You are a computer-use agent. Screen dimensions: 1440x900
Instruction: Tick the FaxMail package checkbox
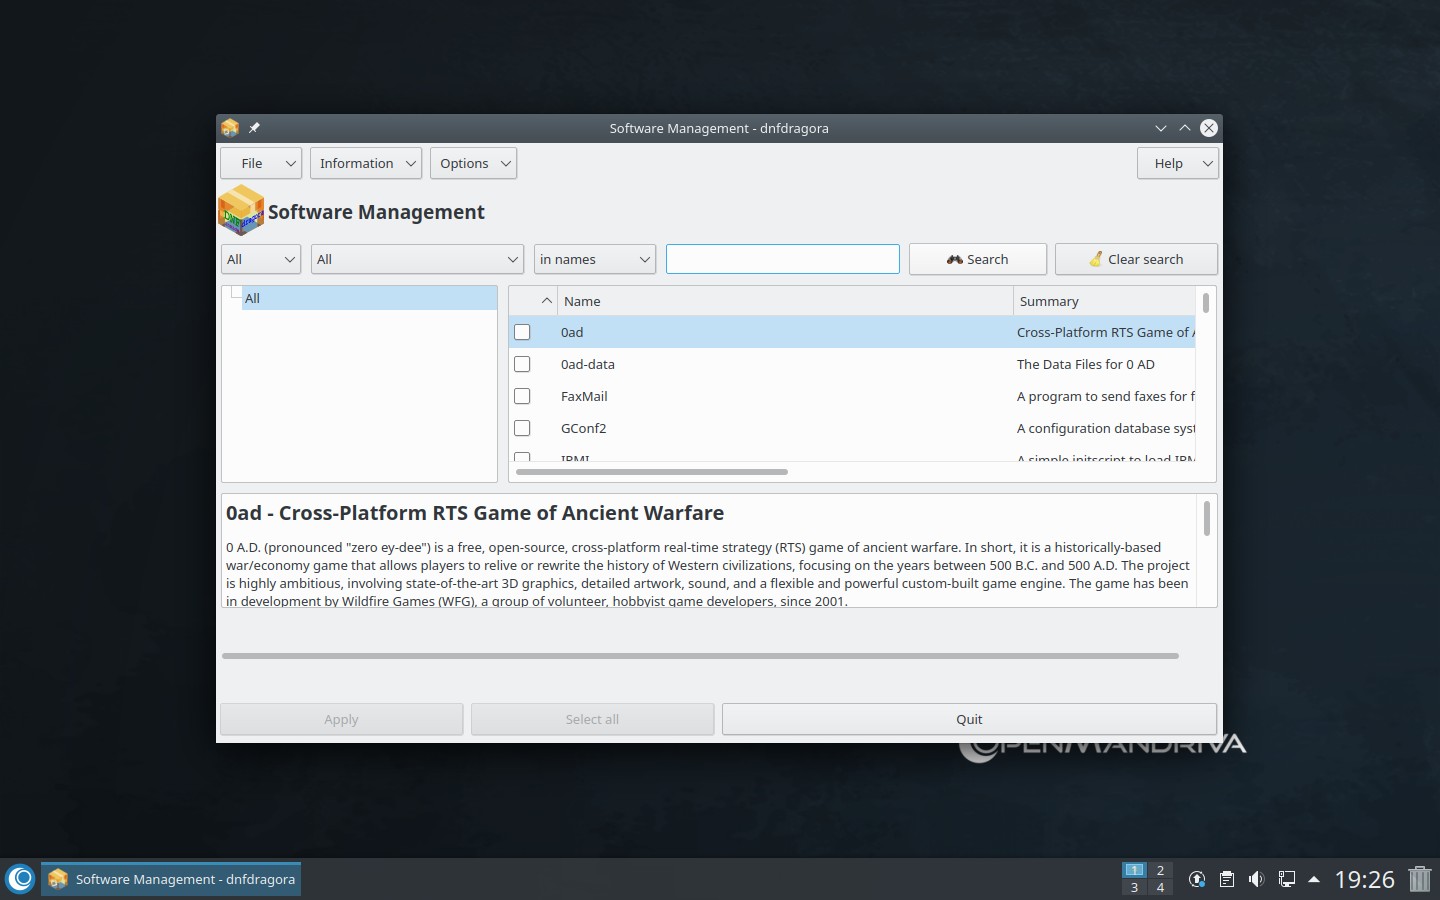[522, 396]
